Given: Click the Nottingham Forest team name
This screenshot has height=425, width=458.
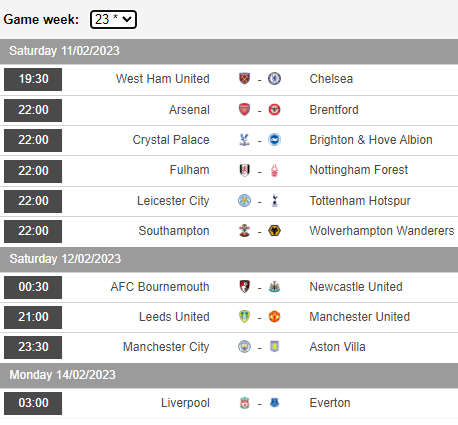Looking at the screenshot, I should [359, 170].
